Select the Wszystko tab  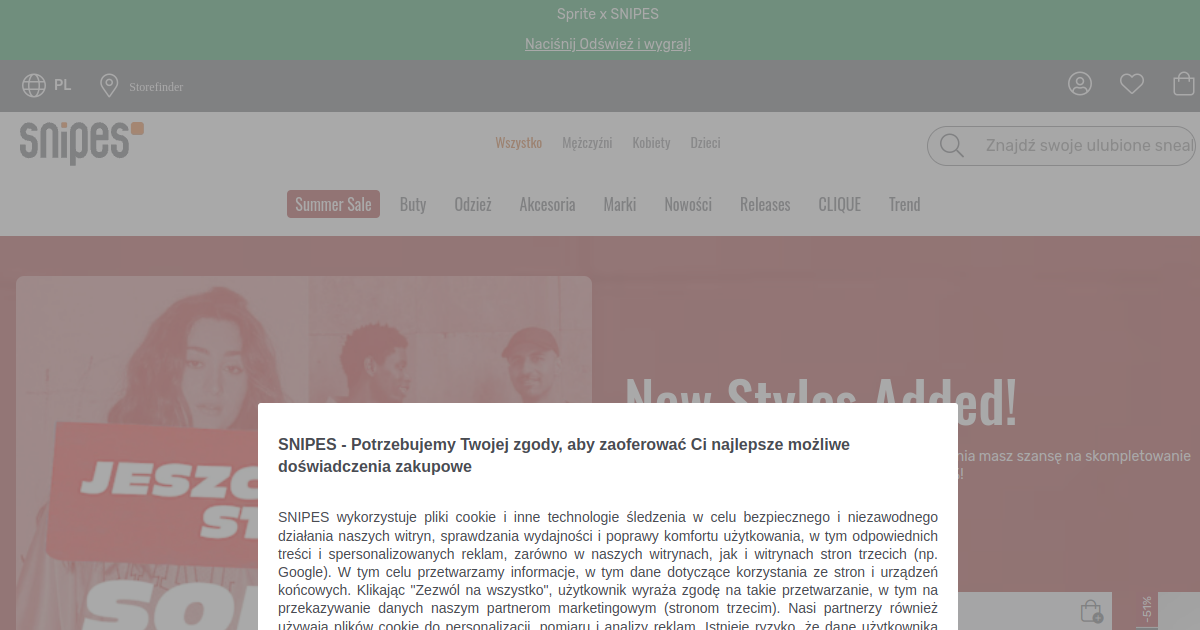pos(519,143)
